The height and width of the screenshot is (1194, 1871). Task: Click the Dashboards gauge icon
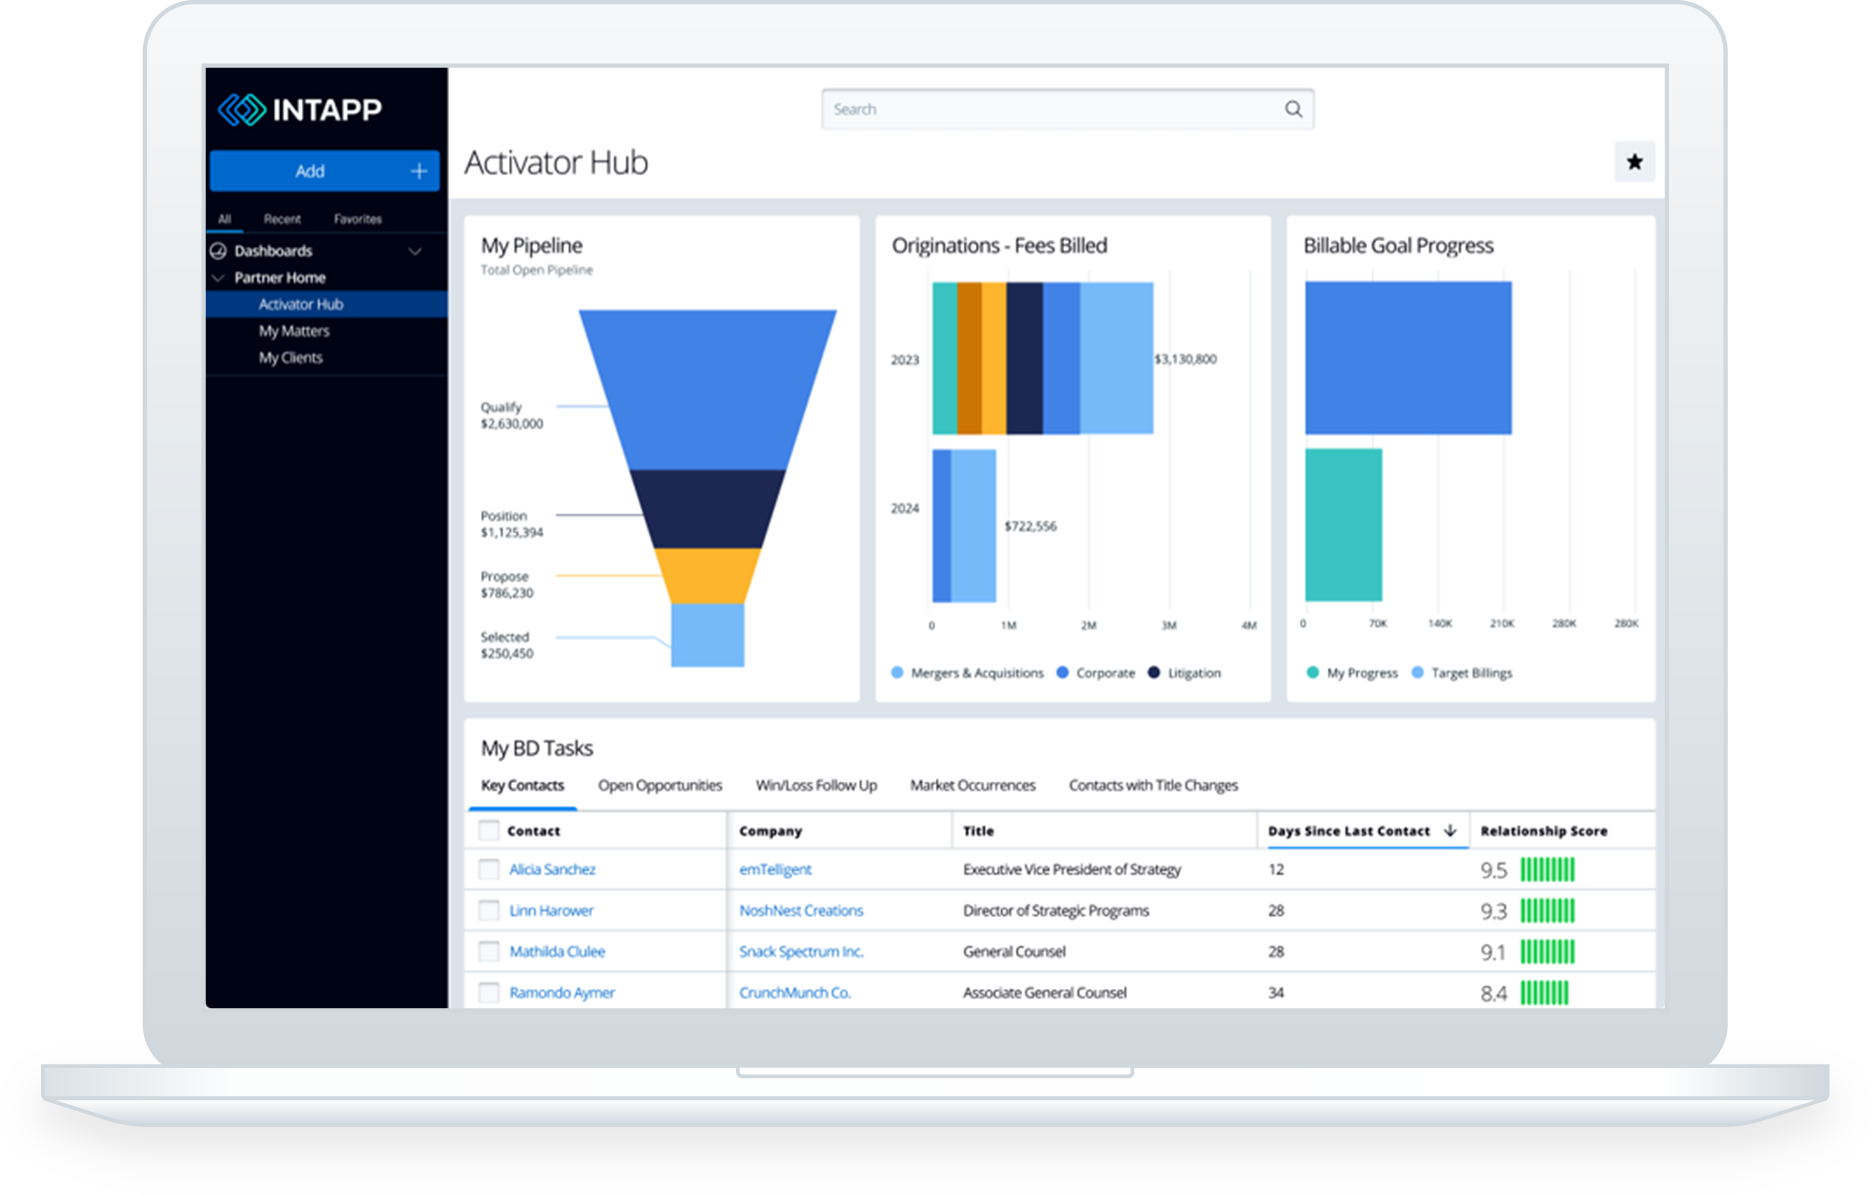coord(218,250)
